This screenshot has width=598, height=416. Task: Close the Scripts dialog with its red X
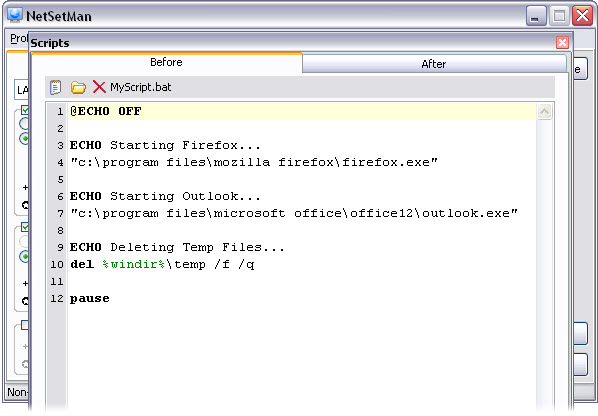coord(562,42)
